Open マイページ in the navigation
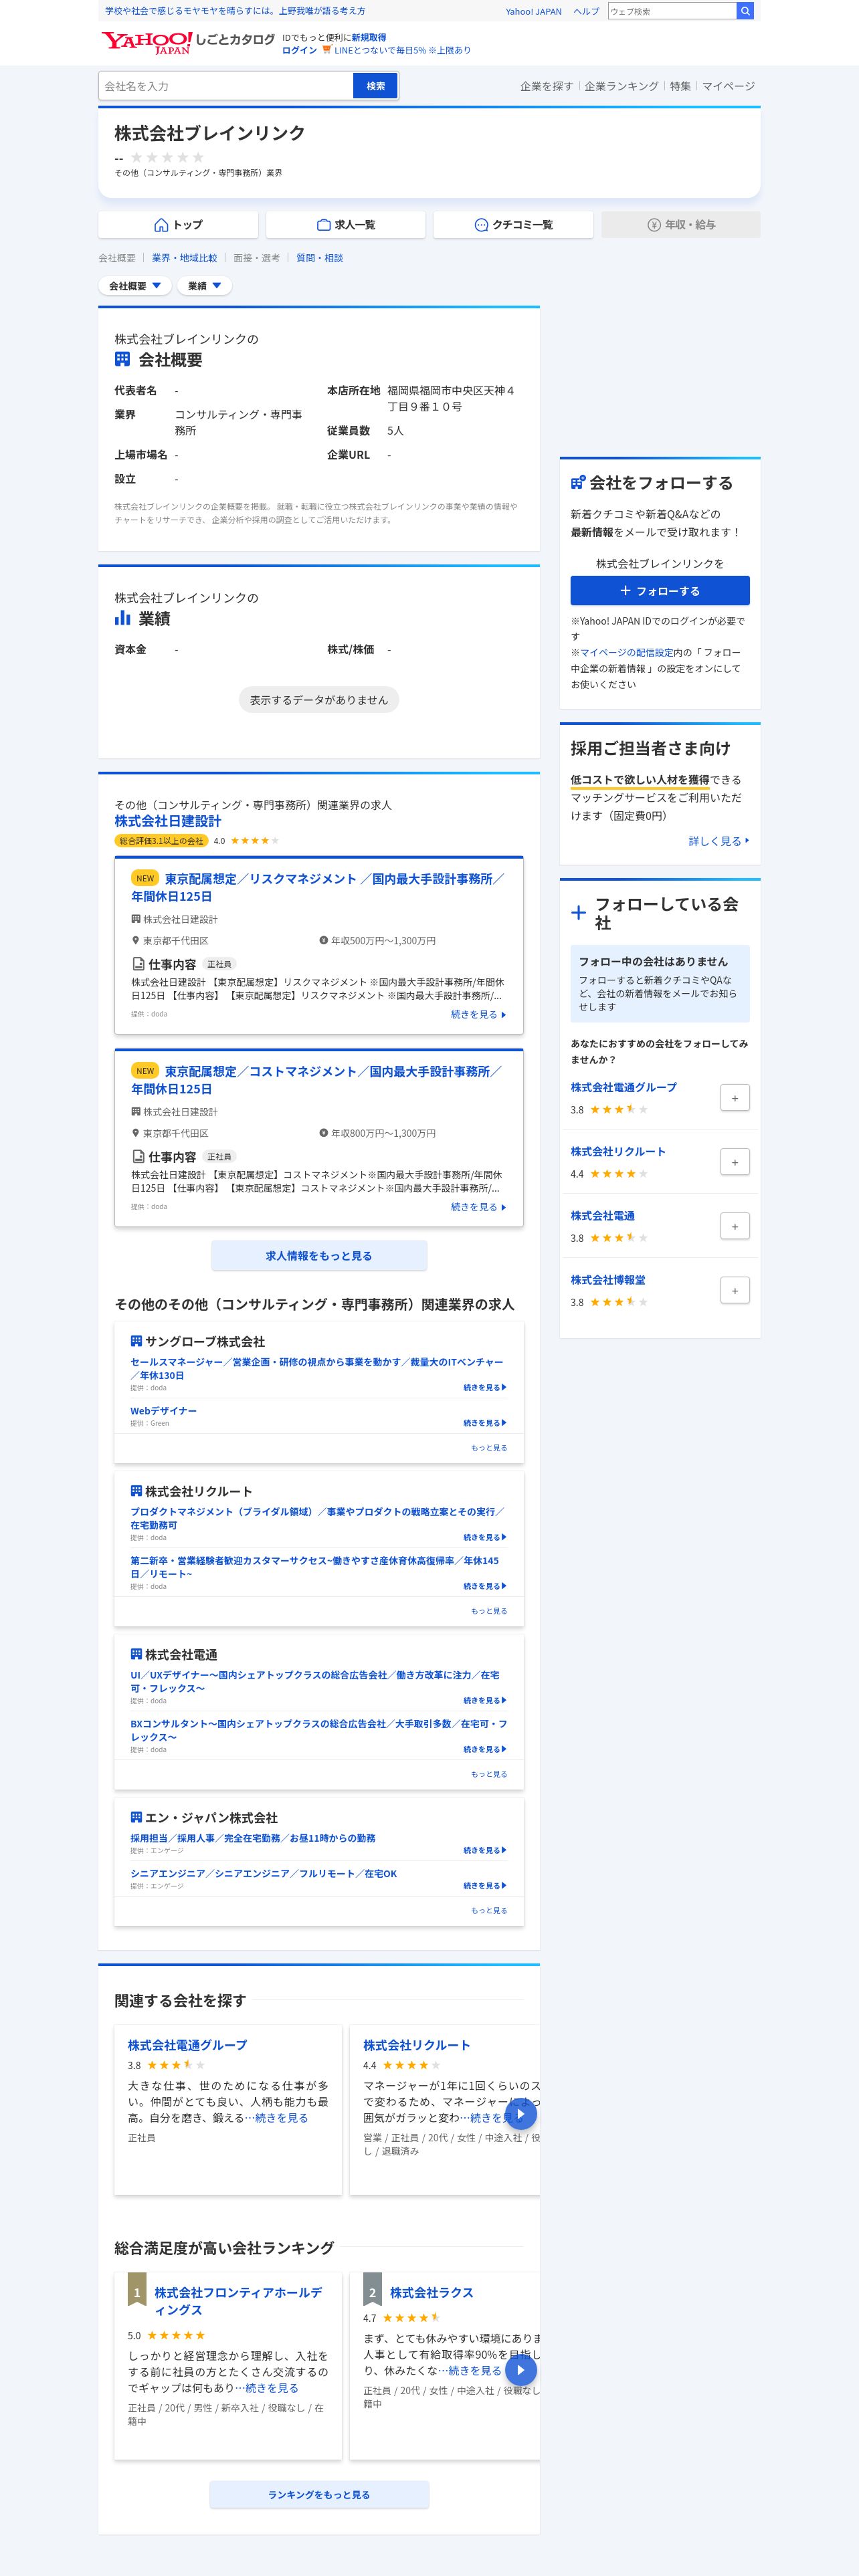Viewport: 859px width, 2576px height. coord(728,86)
